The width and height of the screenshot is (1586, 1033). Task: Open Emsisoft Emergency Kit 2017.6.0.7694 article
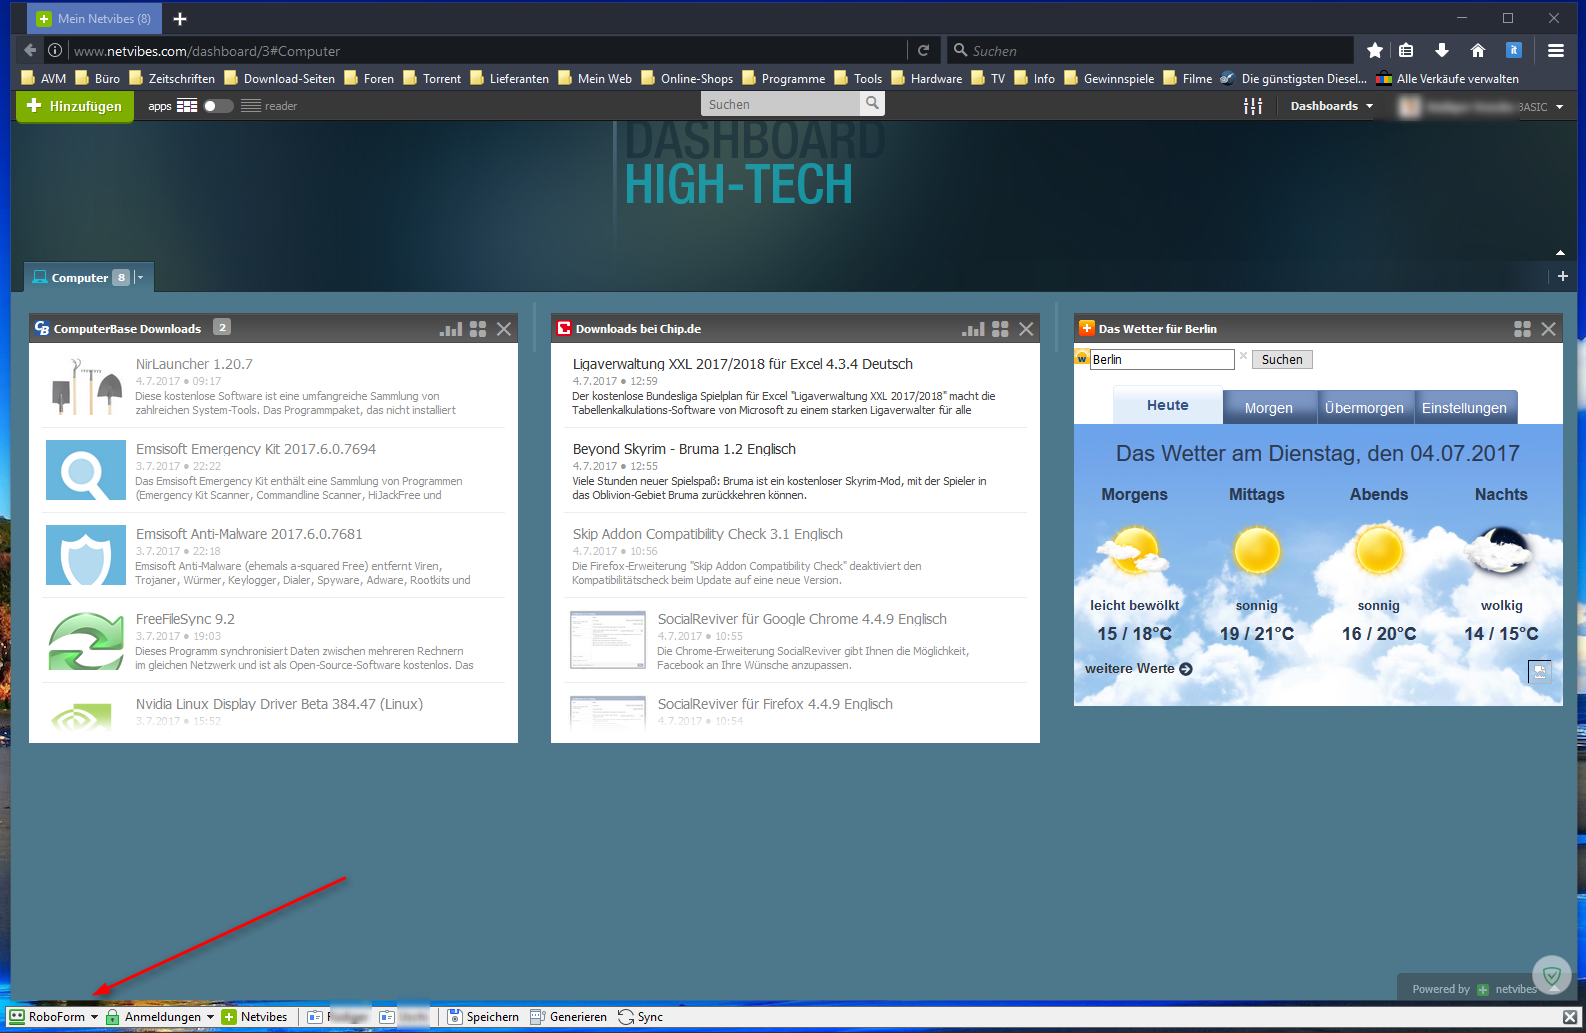(x=256, y=449)
